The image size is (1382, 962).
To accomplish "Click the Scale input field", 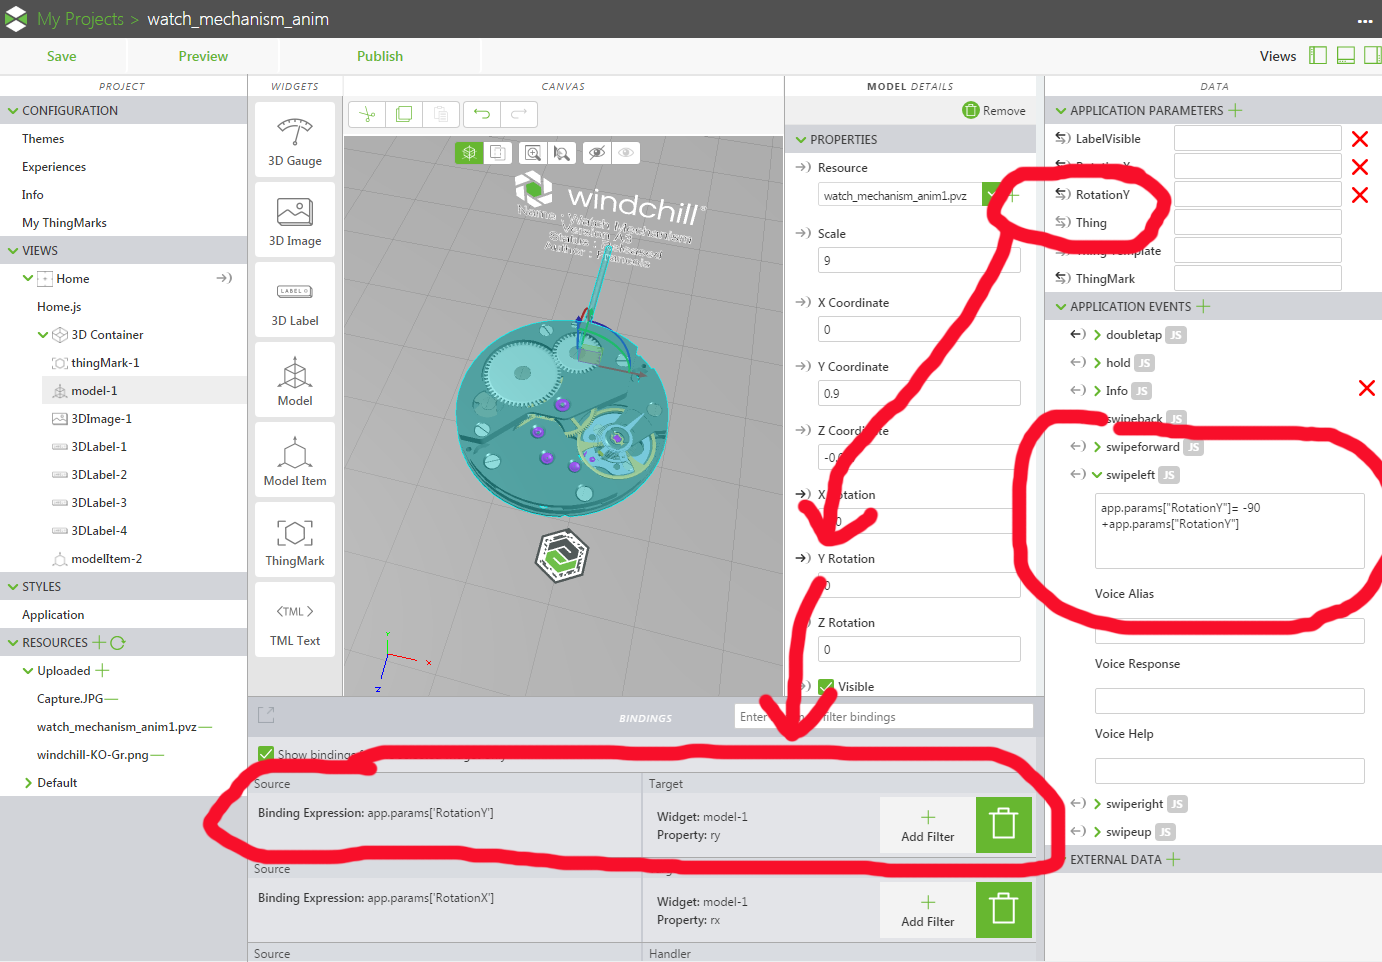I will (919, 260).
